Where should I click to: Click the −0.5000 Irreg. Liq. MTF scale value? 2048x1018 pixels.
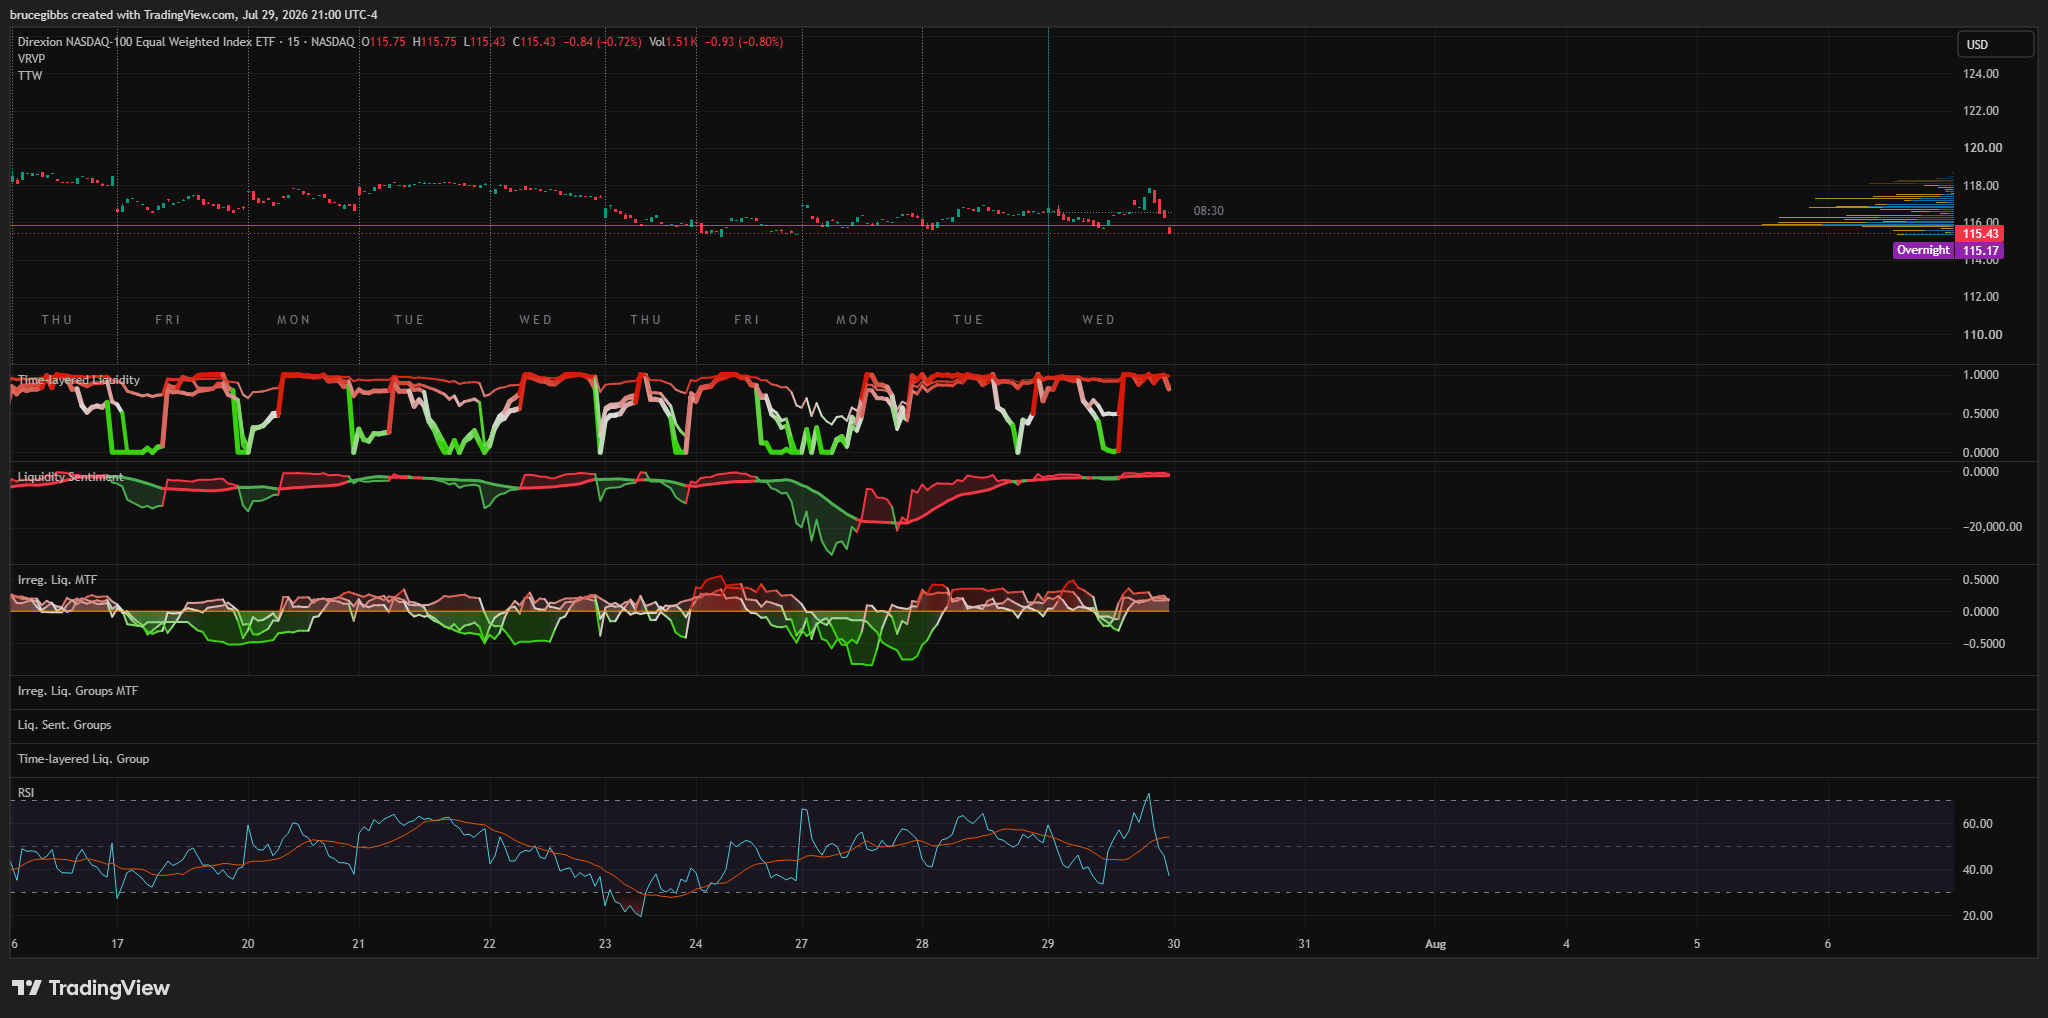tap(1984, 644)
